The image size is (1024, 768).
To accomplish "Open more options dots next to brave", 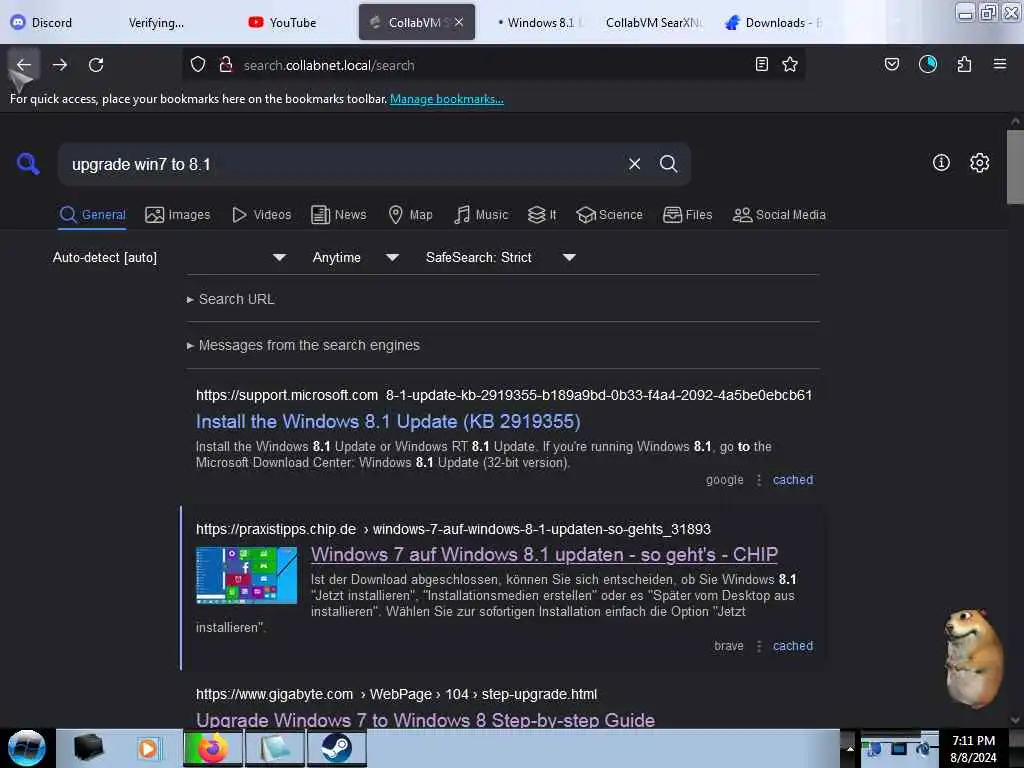I will pyautogui.click(x=758, y=646).
